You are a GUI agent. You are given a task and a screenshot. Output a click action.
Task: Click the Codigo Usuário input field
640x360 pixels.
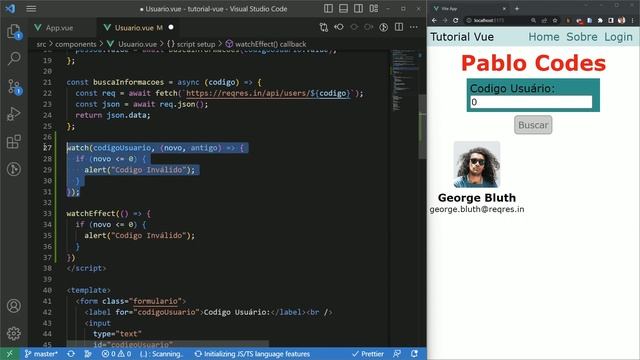point(531,102)
